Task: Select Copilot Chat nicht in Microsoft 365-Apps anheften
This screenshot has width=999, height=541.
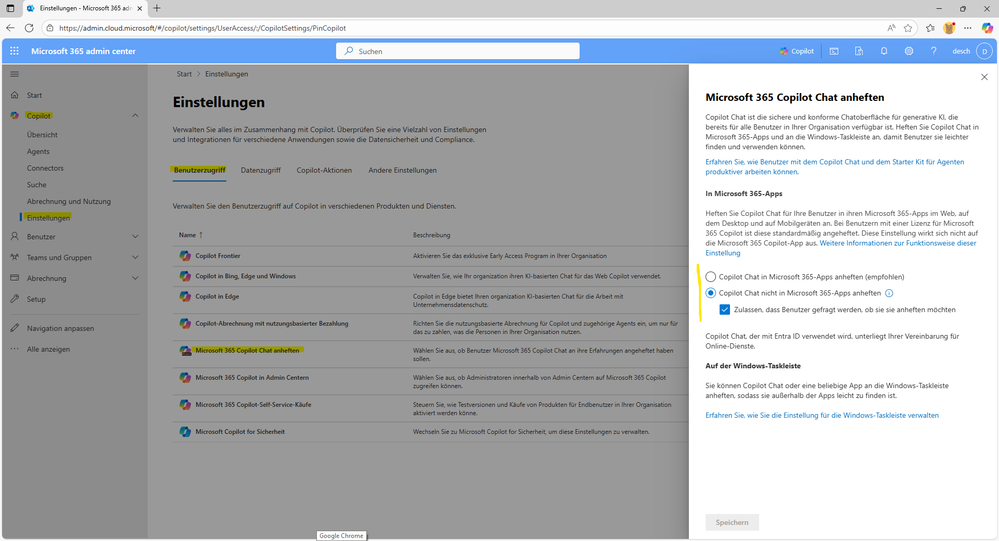Action: click(x=710, y=293)
